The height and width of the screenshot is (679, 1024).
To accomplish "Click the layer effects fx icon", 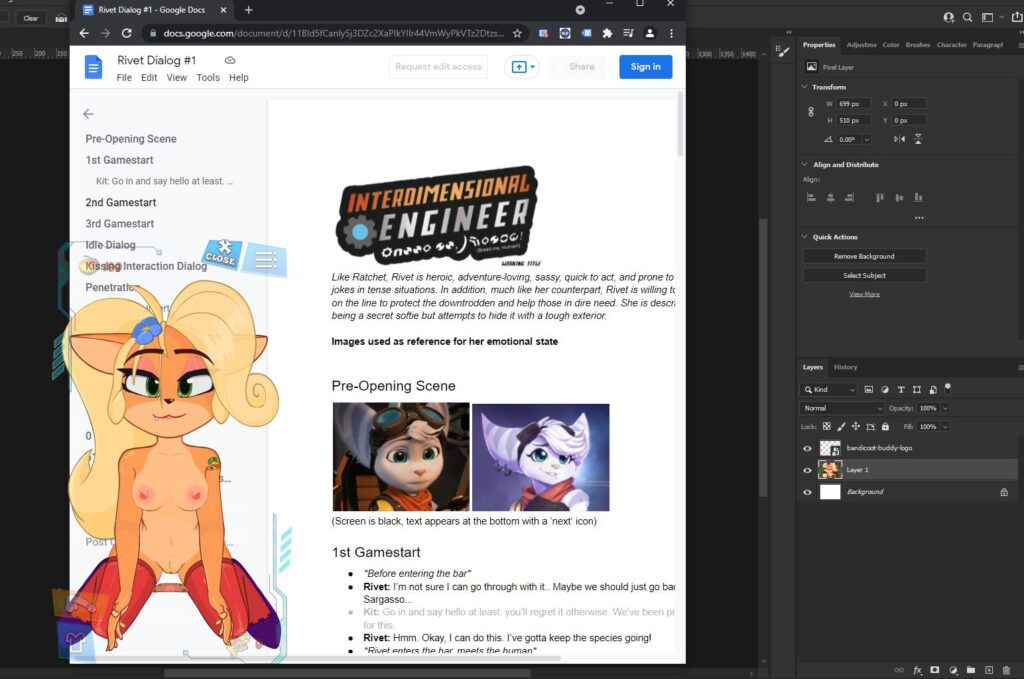I will coord(918,670).
